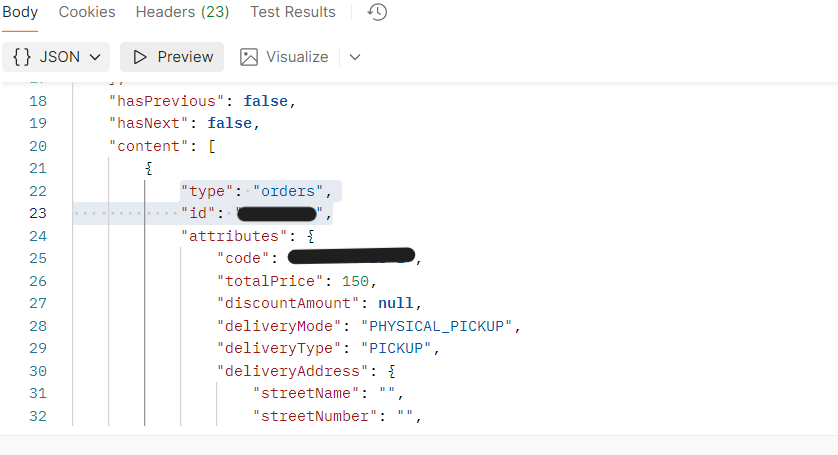
Task: Click the opening brace after "attributes"
Action: point(311,237)
